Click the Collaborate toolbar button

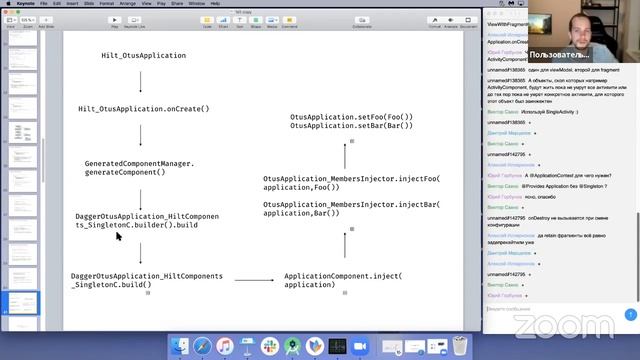(x=362, y=20)
